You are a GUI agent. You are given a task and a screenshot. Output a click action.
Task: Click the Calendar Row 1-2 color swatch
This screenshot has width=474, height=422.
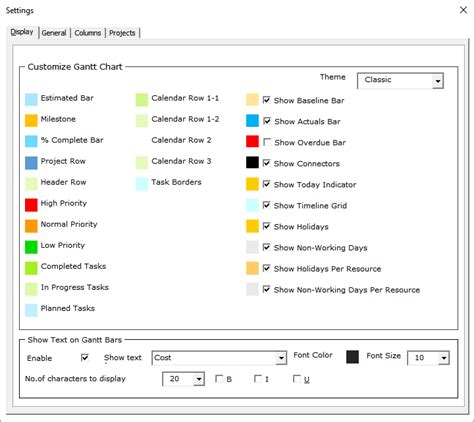(x=142, y=121)
